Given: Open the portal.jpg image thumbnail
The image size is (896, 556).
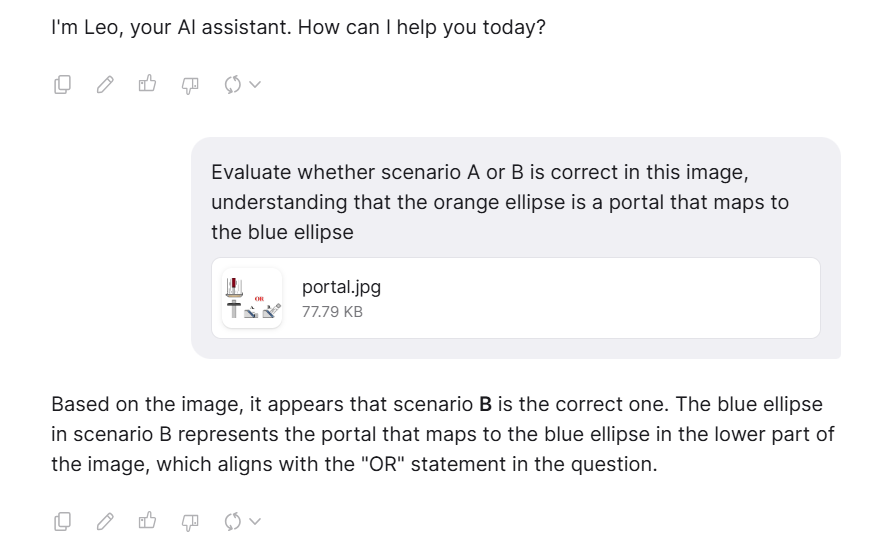Looking at the screenshot, I should tap(252, 298).
